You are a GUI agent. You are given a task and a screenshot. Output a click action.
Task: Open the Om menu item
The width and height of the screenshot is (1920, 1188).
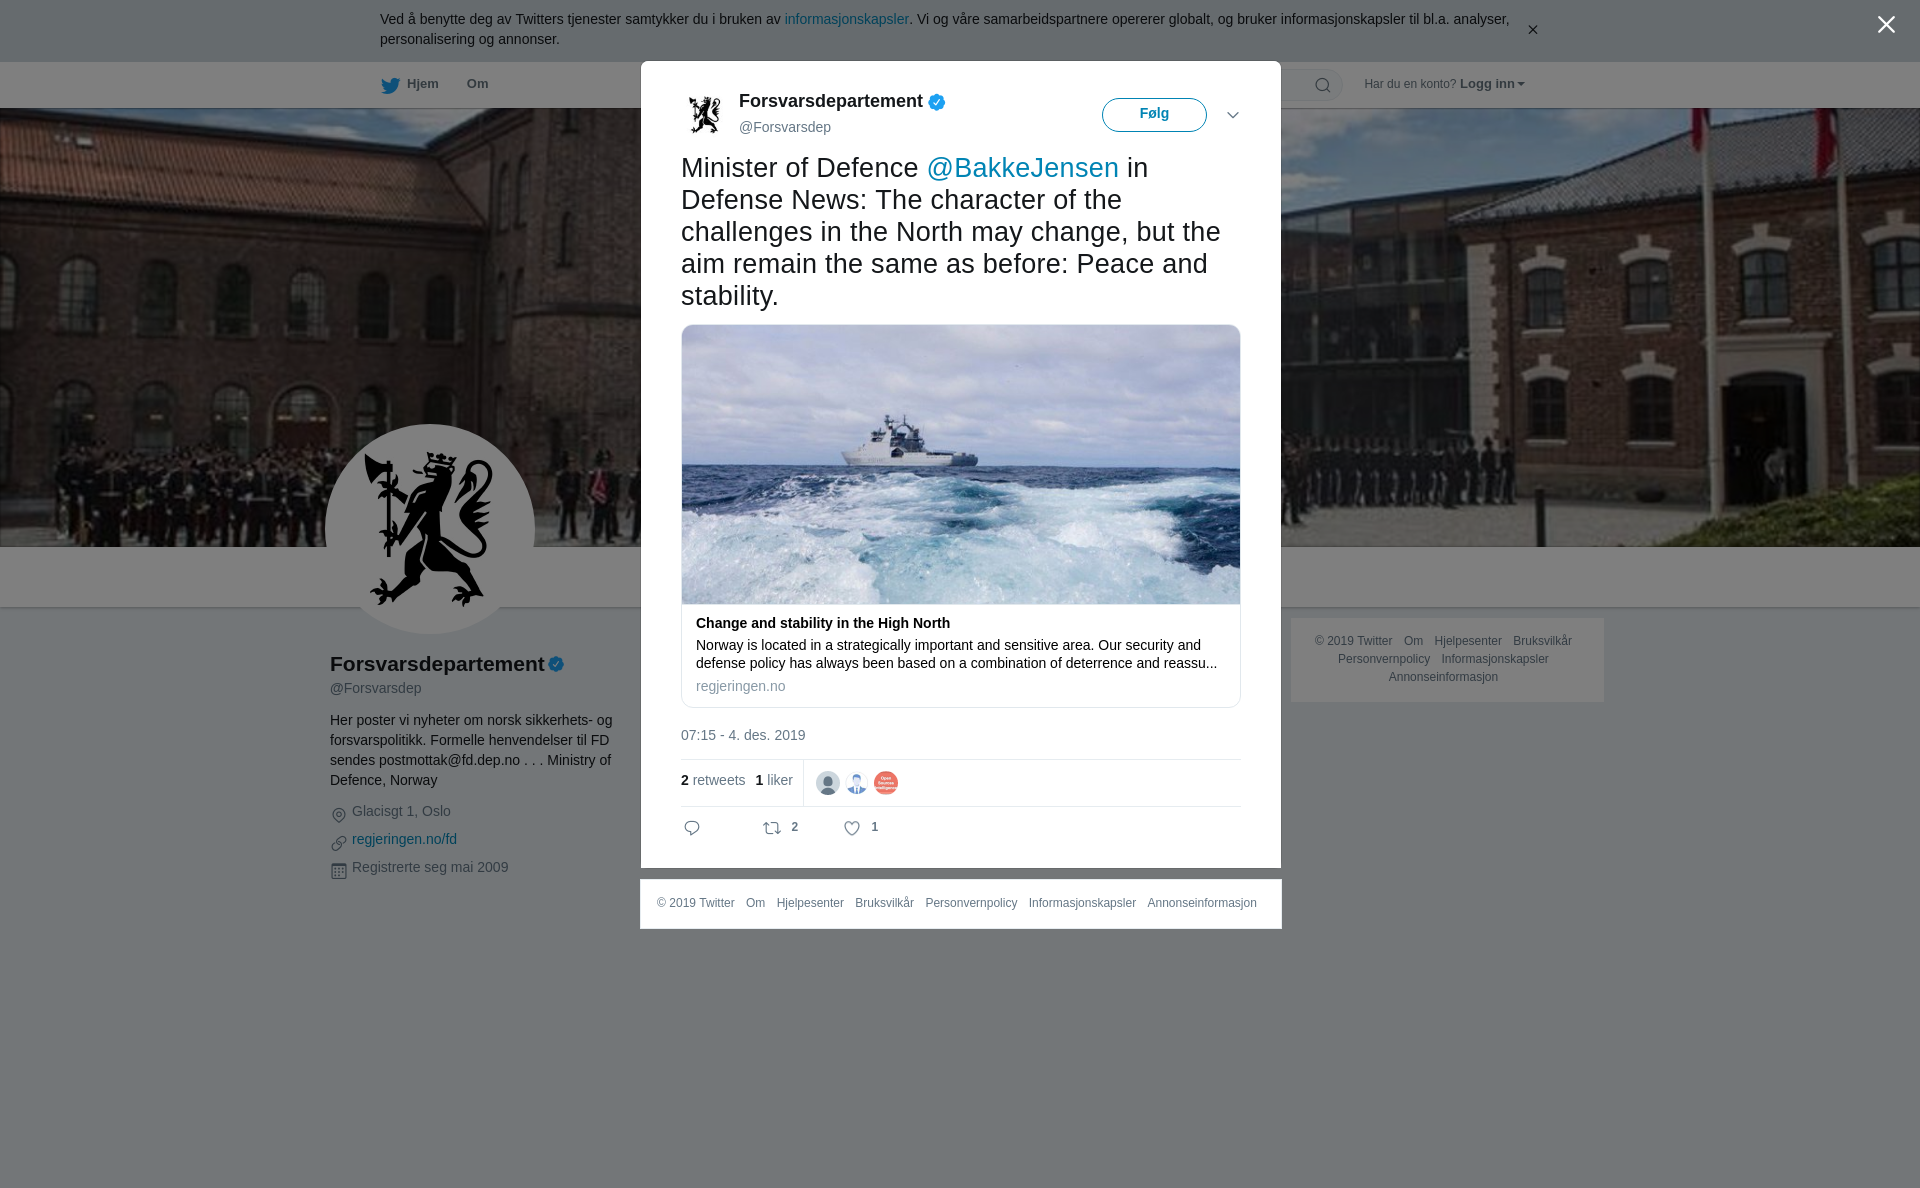click(477, 84)
